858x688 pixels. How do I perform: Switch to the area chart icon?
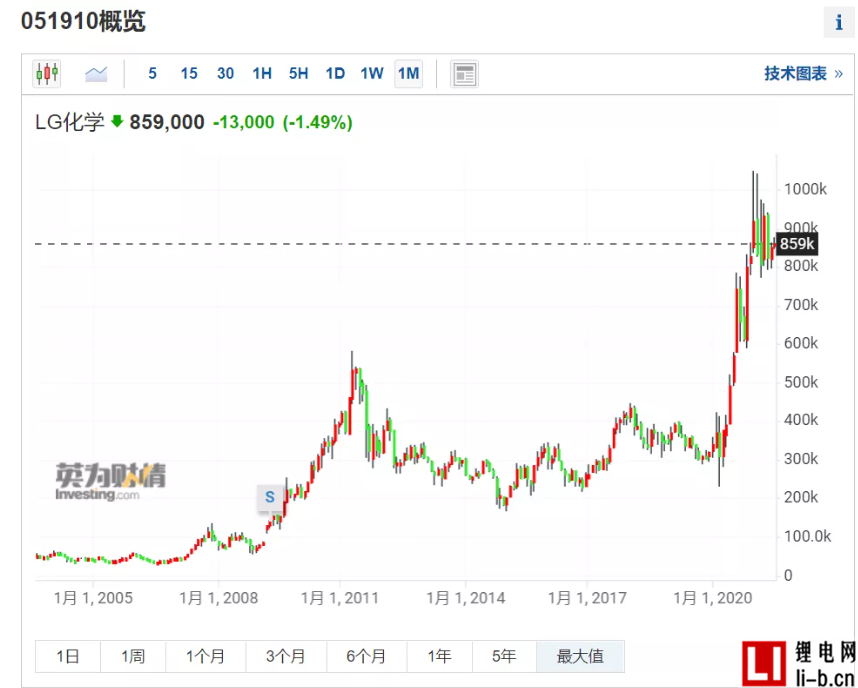(x=96, y=73)
